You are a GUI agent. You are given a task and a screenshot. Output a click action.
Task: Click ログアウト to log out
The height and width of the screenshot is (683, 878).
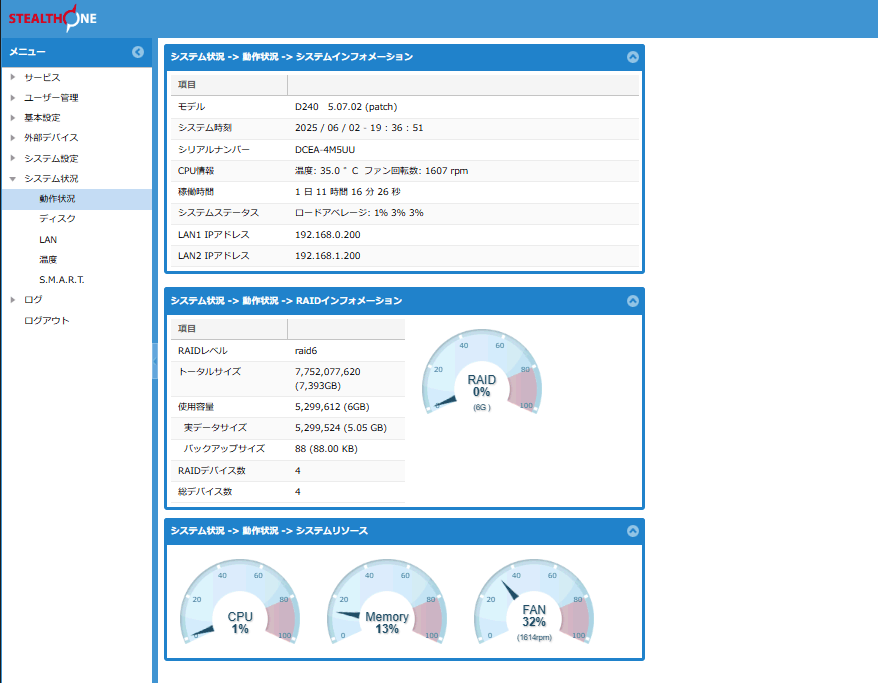click(x=46, y=320)
